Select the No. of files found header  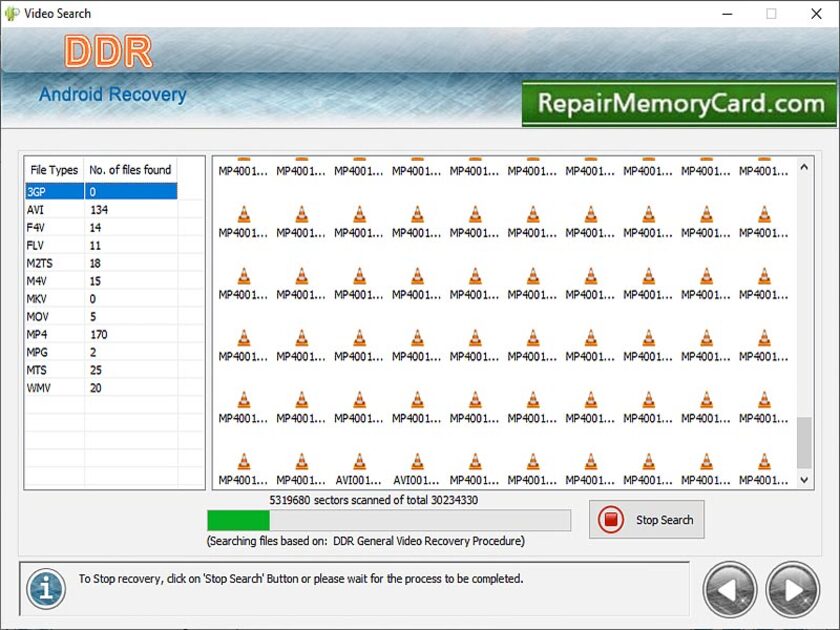tap(130, 170)
